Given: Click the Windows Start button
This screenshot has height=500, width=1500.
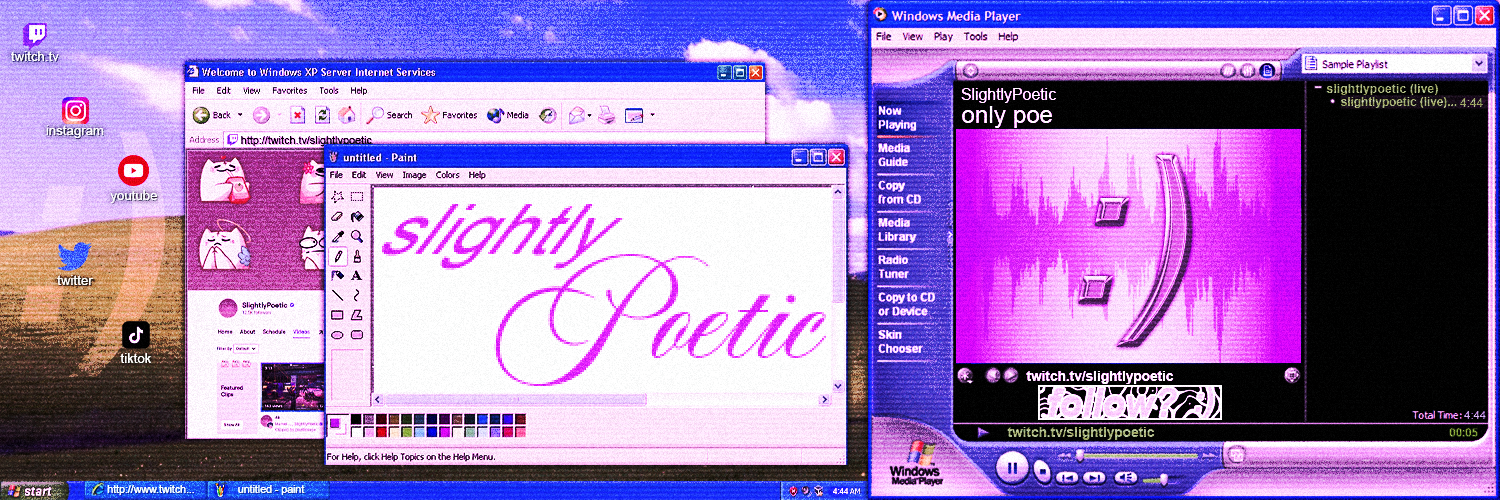Looking at the screenshot, I should tap(33, 491).
